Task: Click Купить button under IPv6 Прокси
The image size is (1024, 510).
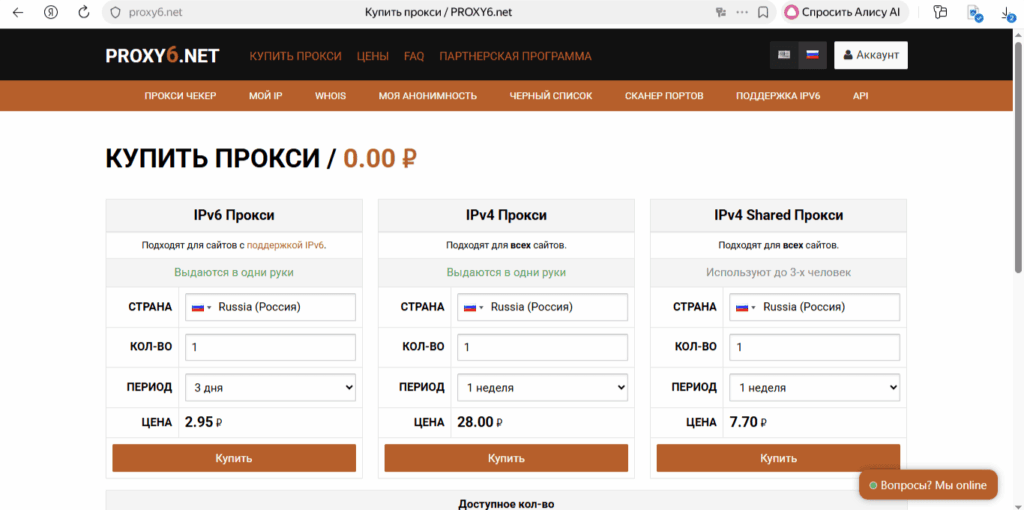Action: pos(234,458)
